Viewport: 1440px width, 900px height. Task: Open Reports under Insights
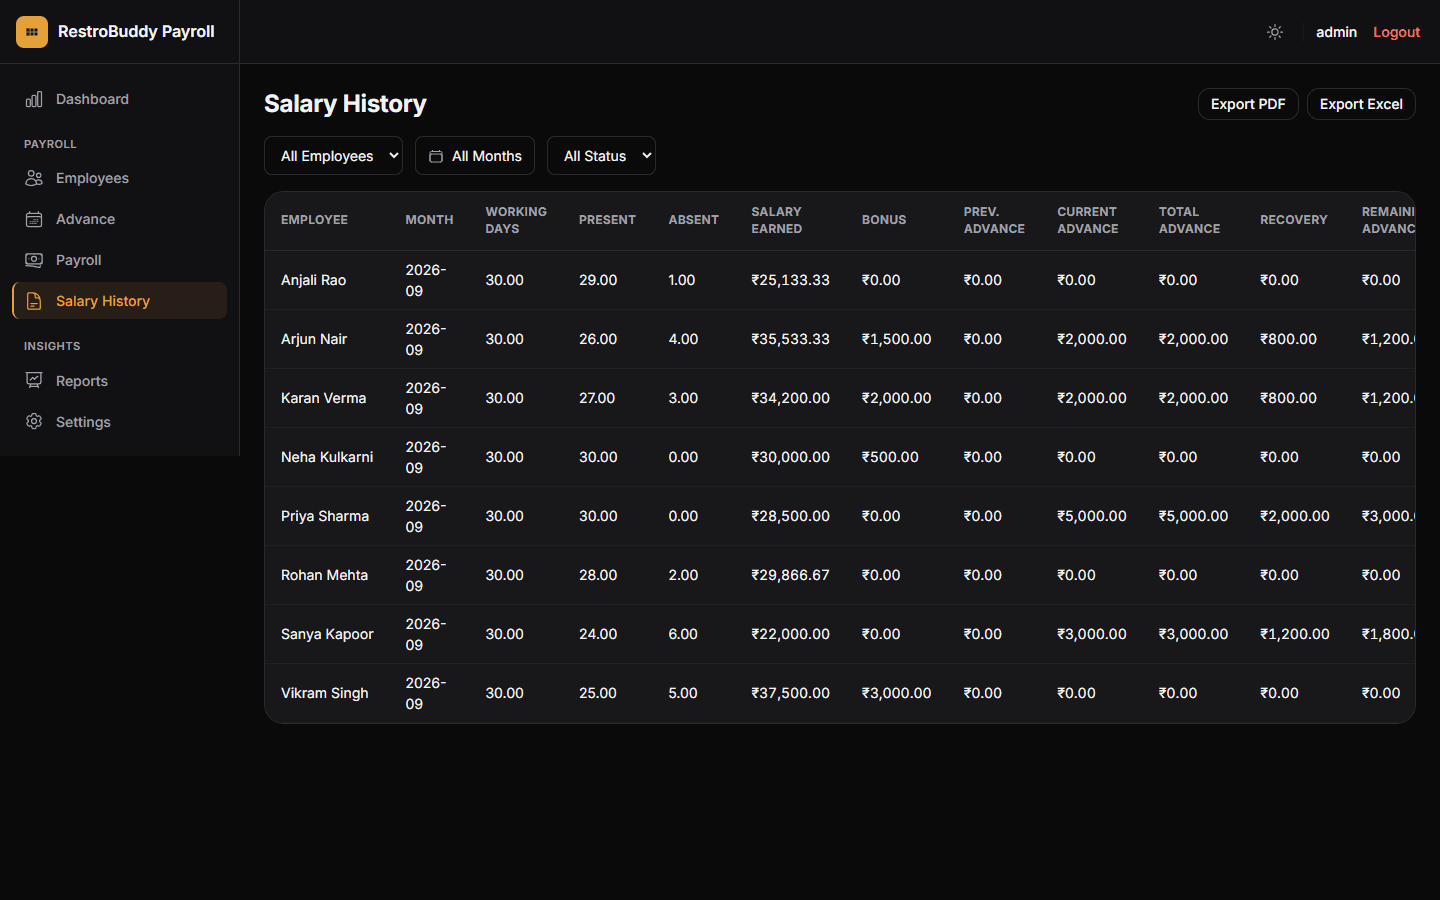[x=119, y=381]
